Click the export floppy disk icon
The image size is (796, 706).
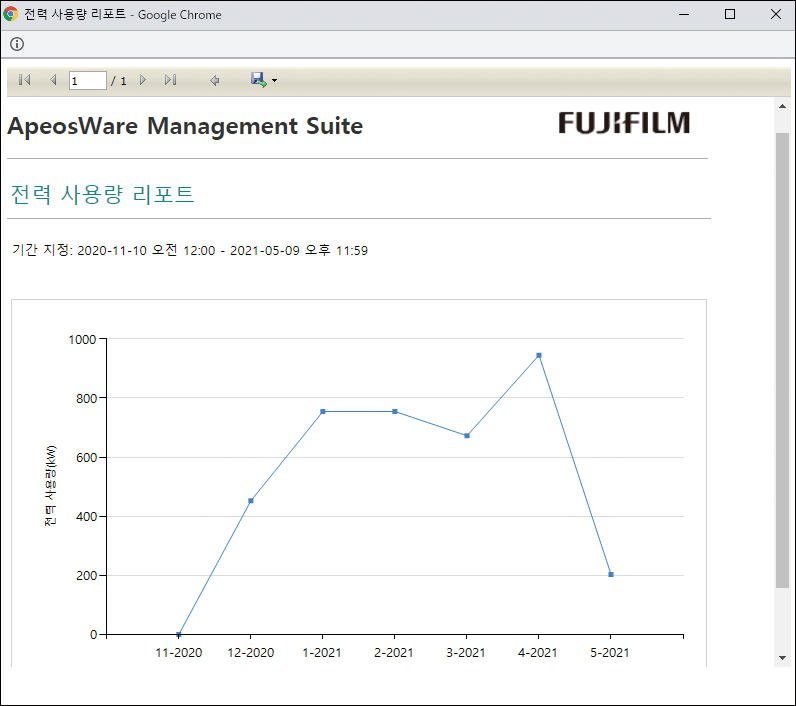coord(258,79)
